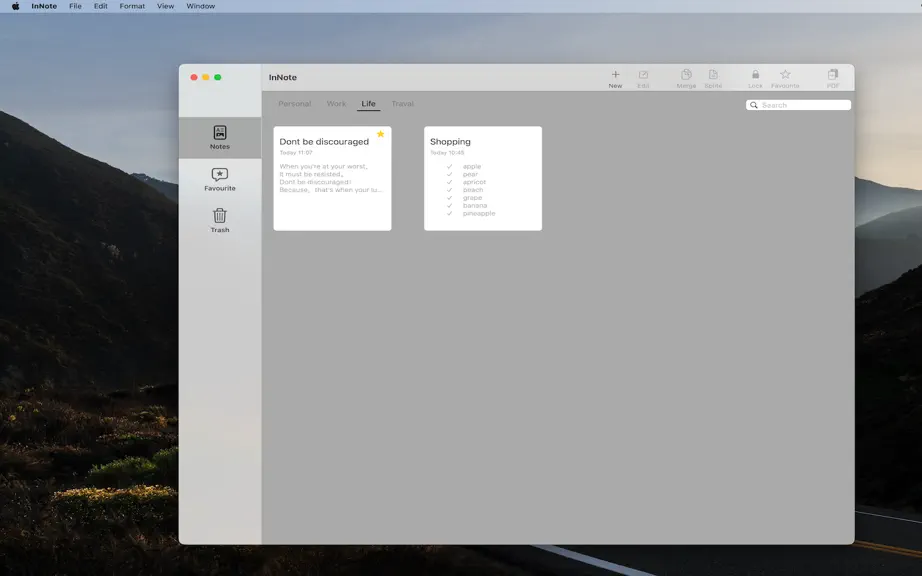Switch to the Work tab
The height and width of the screenshot is (576, 922).
(336, 104)
